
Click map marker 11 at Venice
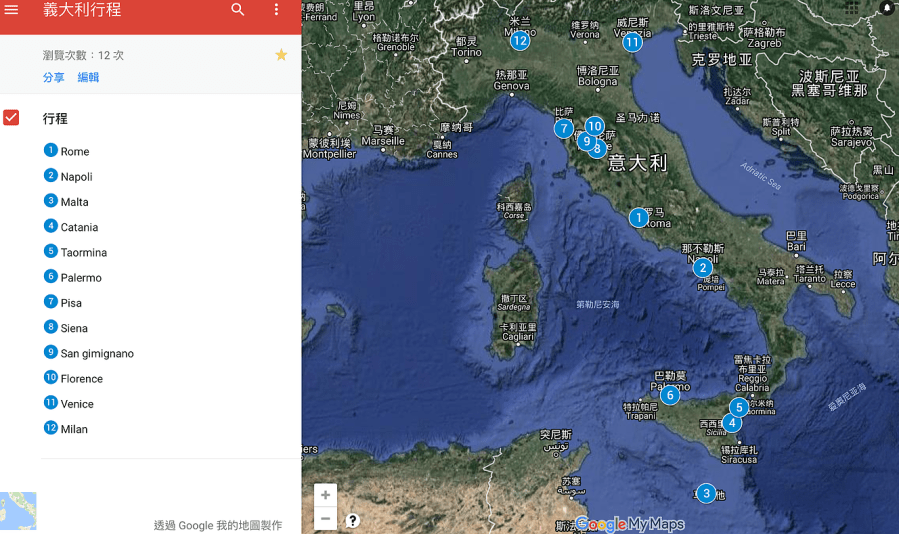[632, 42]
